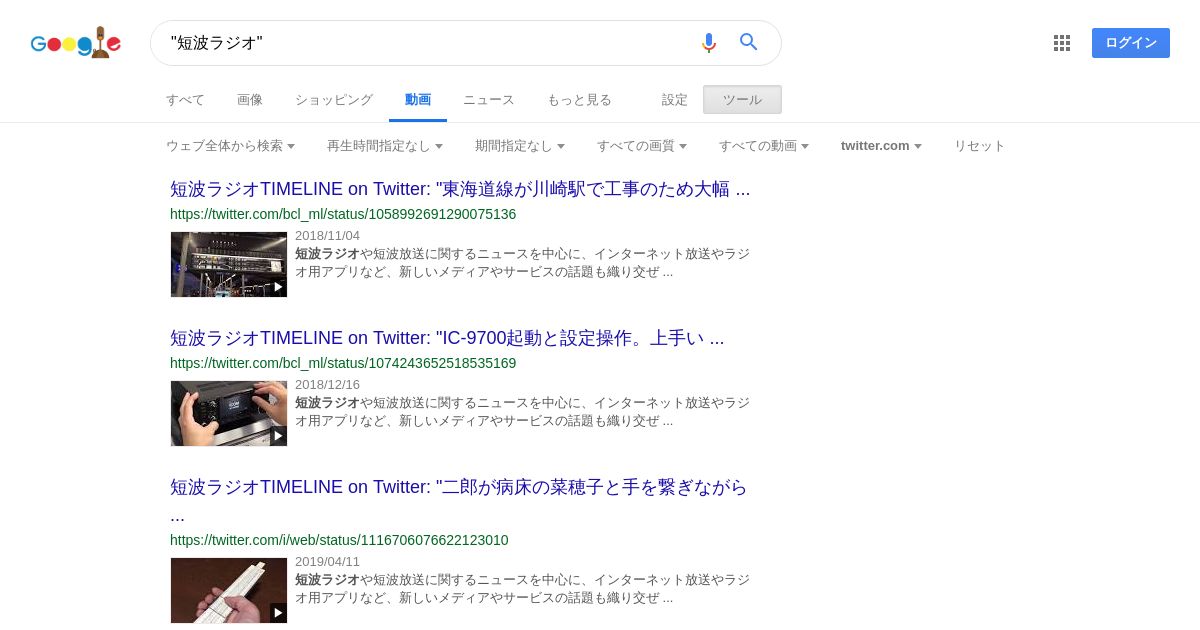The height and width of the screenshot is (630, 1200).
Task: Open 設定 settings
Action: point(675,100)
